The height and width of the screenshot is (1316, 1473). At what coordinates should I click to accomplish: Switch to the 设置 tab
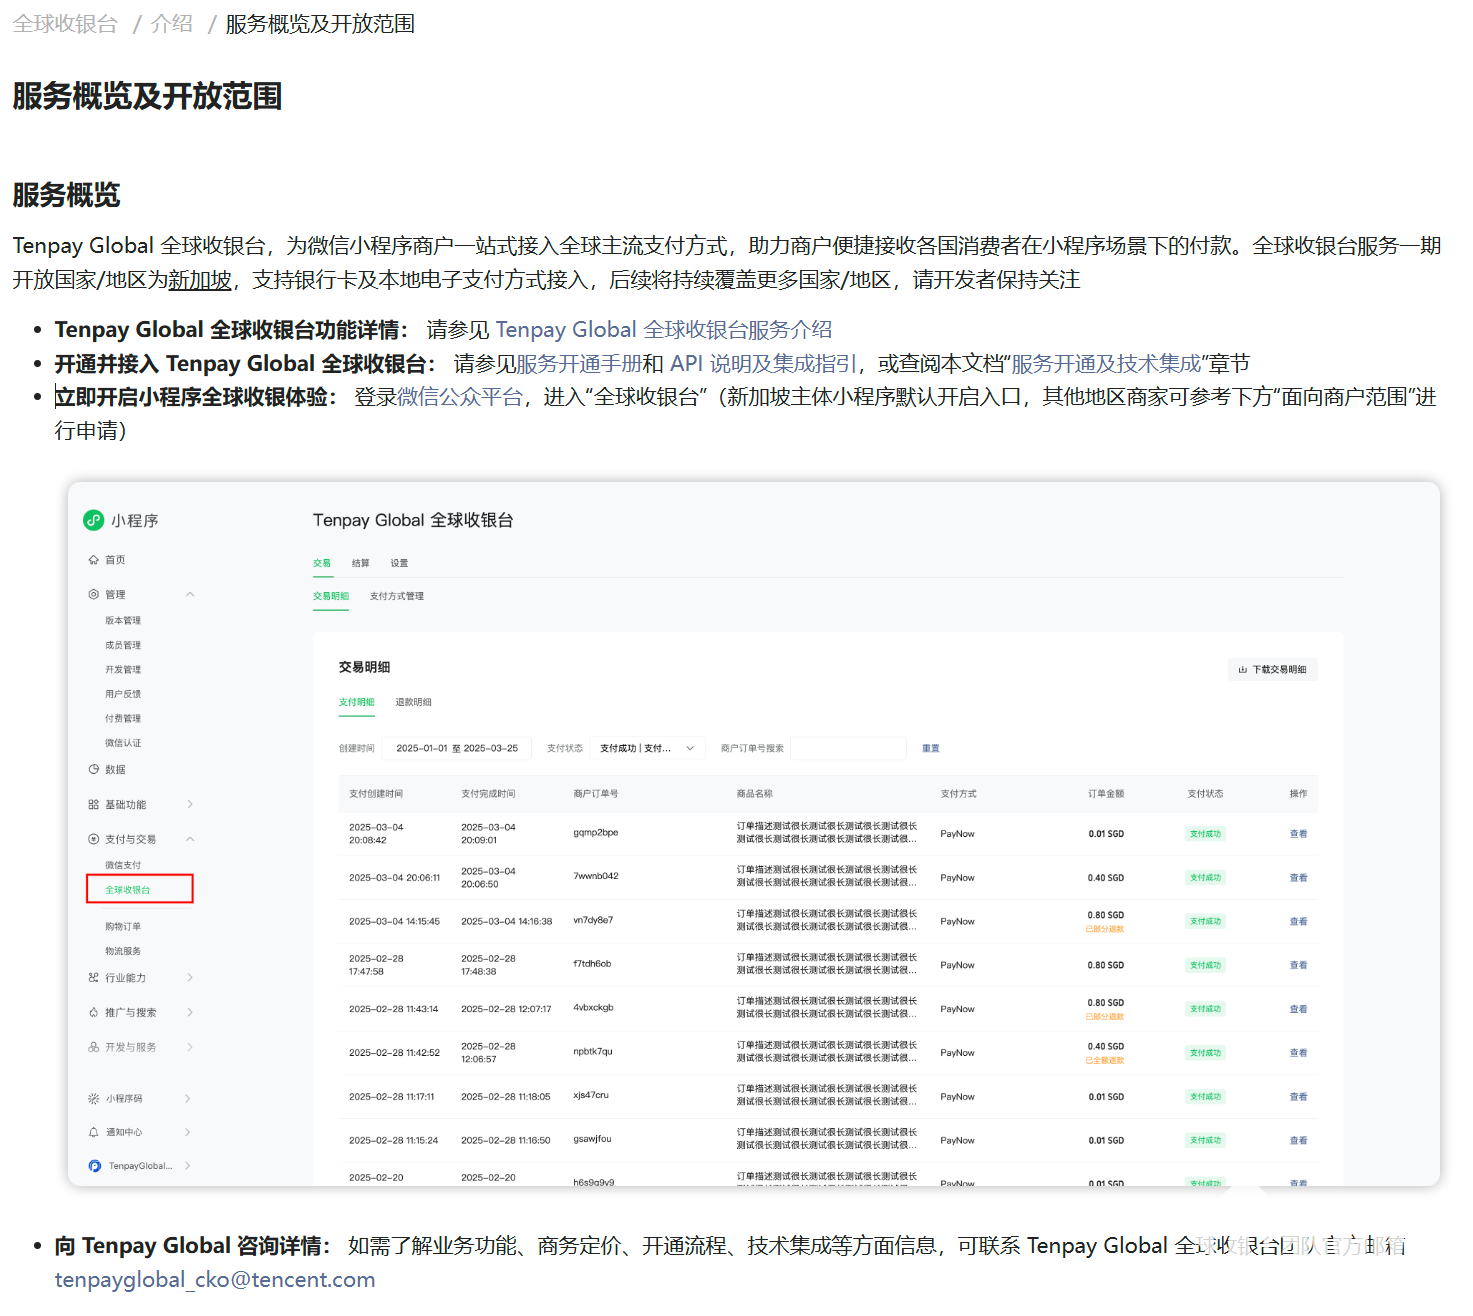399,563
